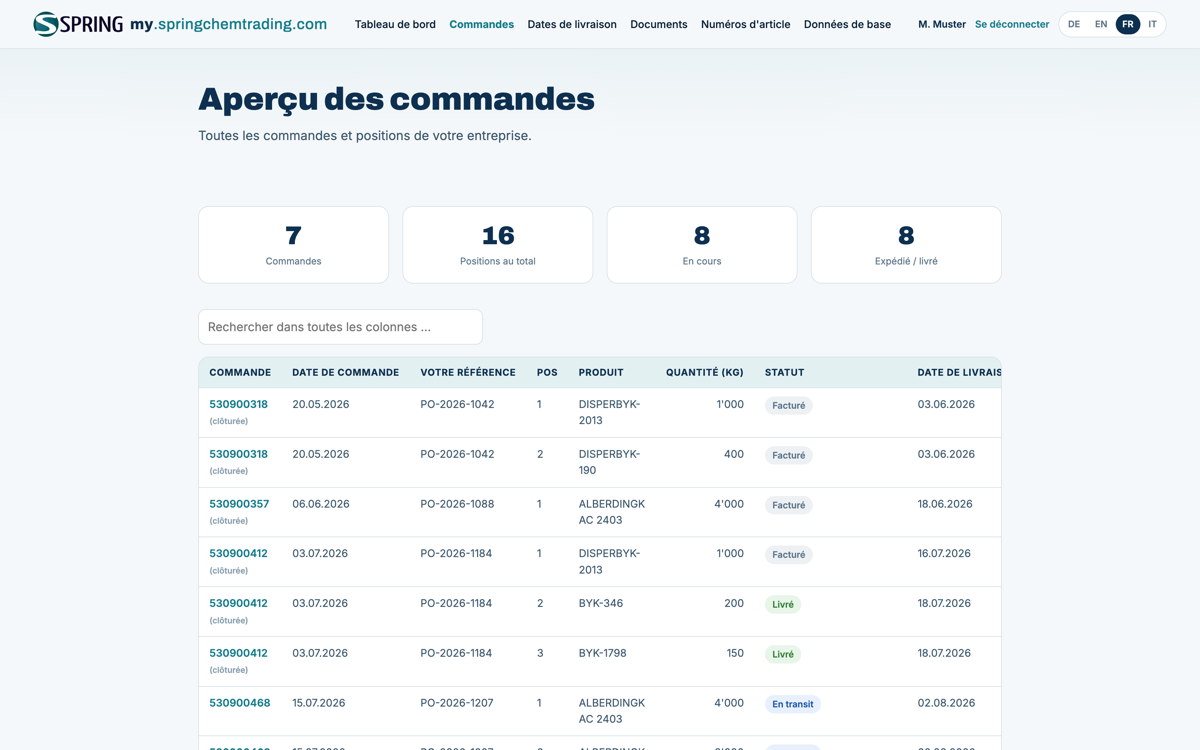This screenshot has height=750, width=1200.
Task: Click the Livré badge in the BYK-346 row
Action: tap(783, 604)
